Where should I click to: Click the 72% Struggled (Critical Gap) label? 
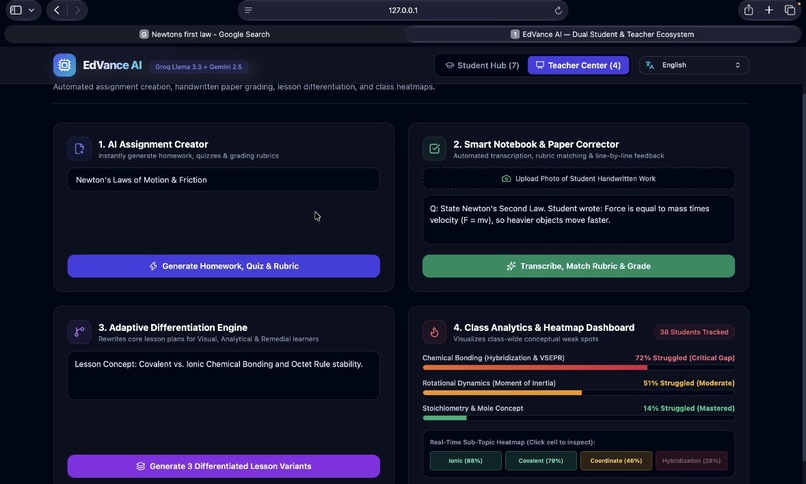(685, 358)
